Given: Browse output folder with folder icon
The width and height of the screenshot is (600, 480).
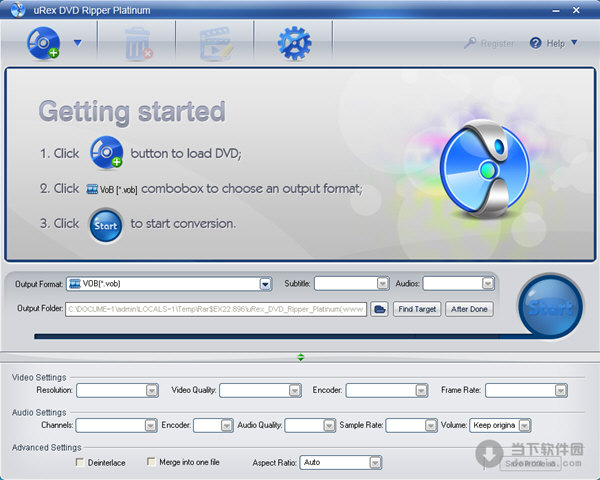Looking at the screenshot, I should pos(379,309).
